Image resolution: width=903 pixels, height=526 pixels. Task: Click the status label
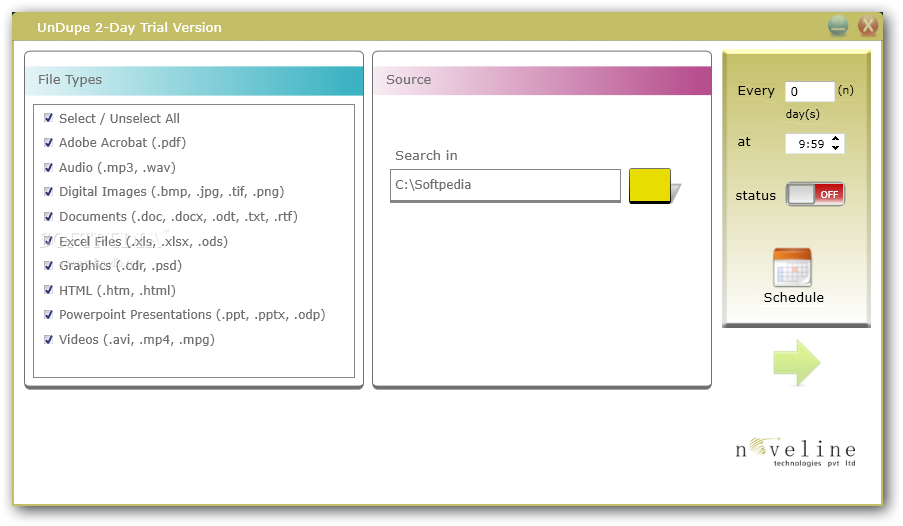[755, 195]
